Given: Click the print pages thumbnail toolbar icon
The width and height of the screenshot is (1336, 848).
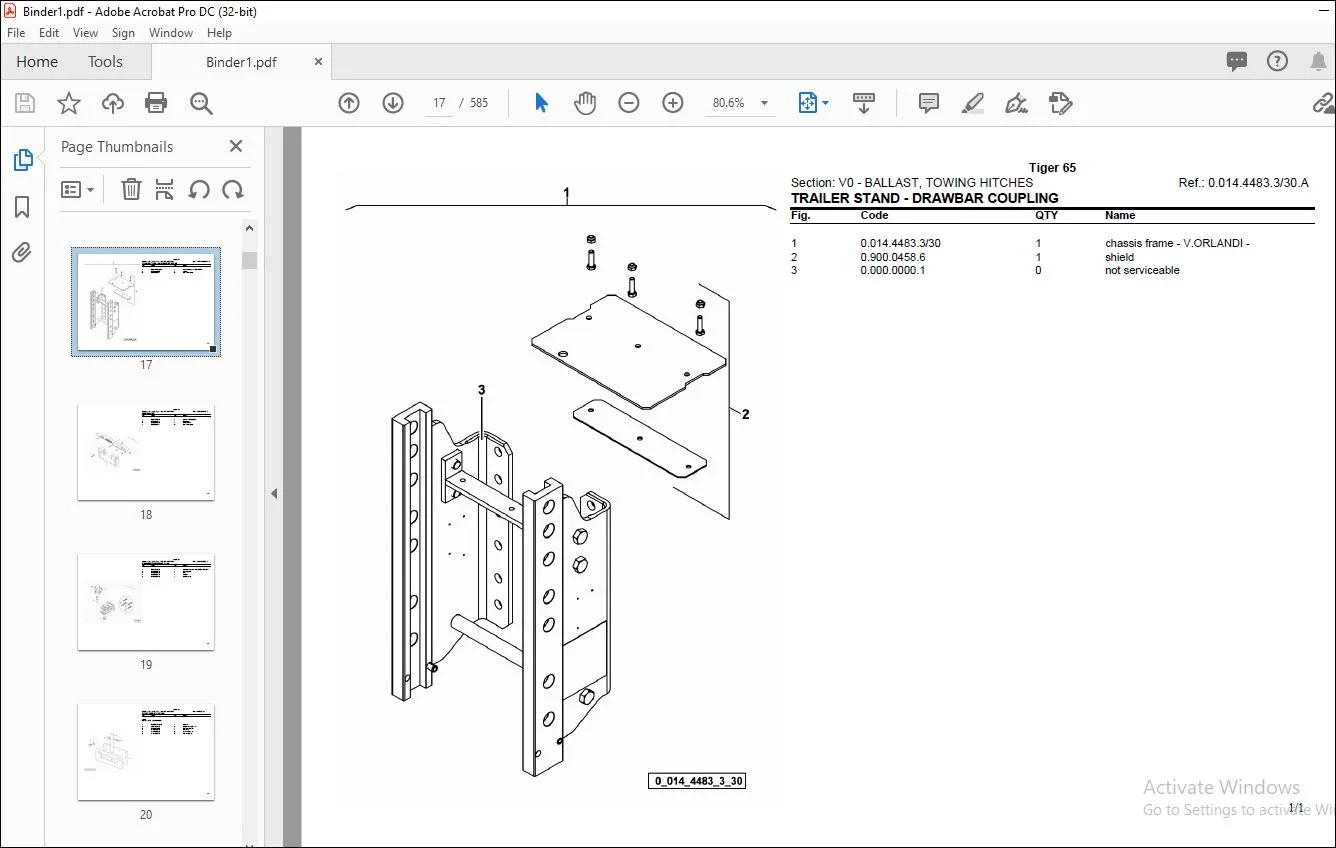Looking at the screenshot, I should coord(165,189).
